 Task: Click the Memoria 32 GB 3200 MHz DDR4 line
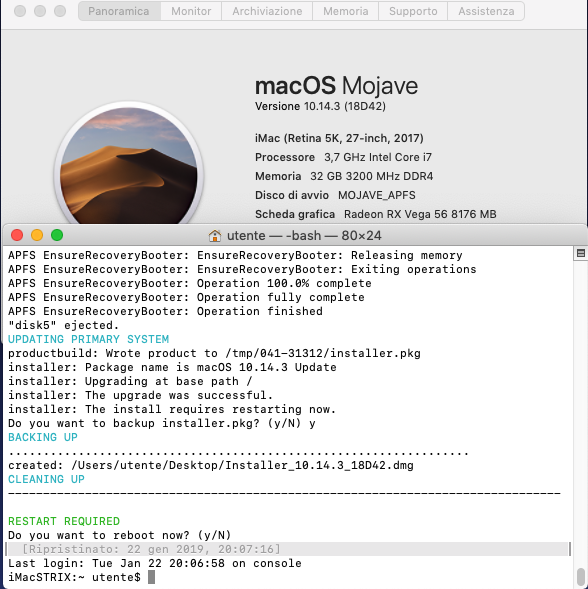344,176
